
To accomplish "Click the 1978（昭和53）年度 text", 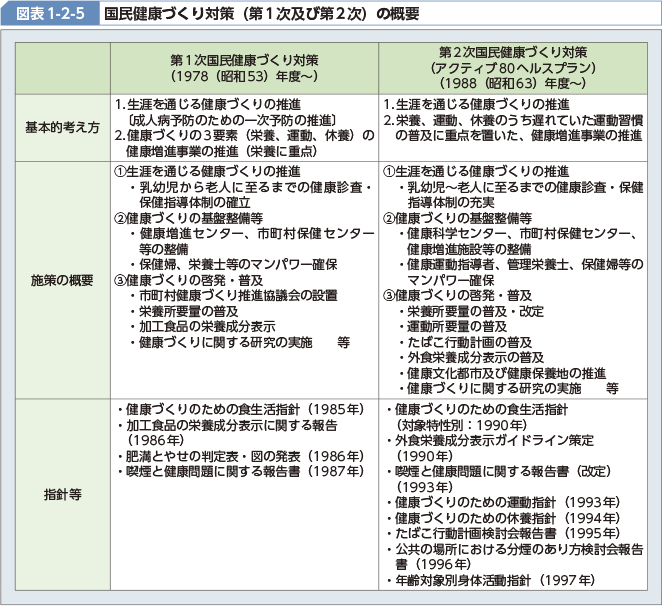I will pyautogui.click(x=243, y=74).
